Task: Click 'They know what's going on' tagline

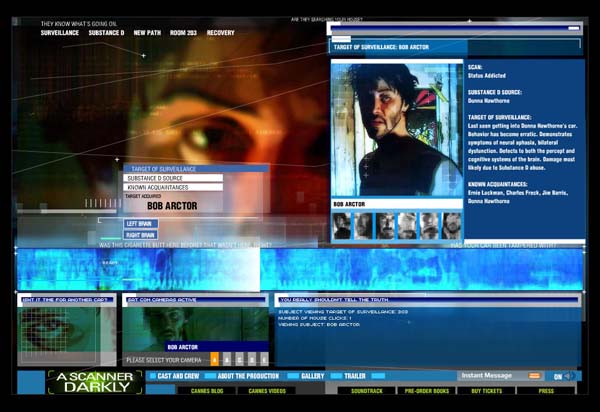Action: point(79,24)
